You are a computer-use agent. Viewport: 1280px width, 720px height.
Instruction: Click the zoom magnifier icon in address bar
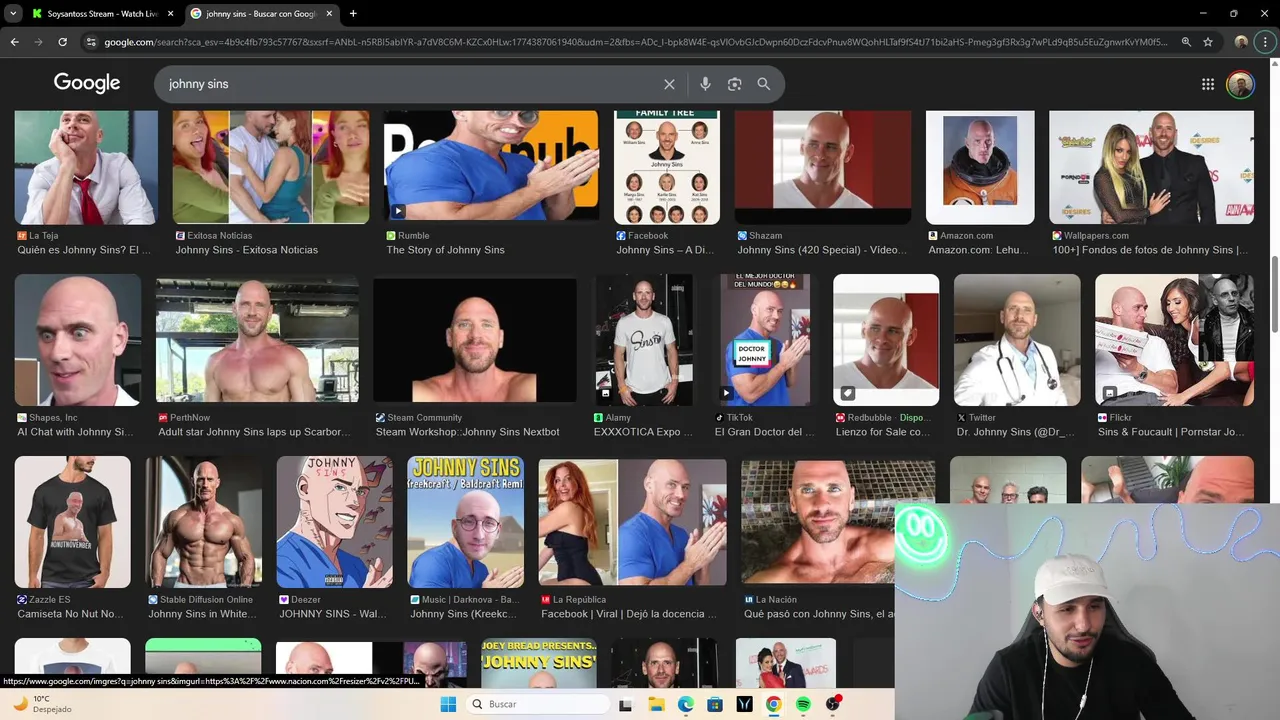point(1186,42)
